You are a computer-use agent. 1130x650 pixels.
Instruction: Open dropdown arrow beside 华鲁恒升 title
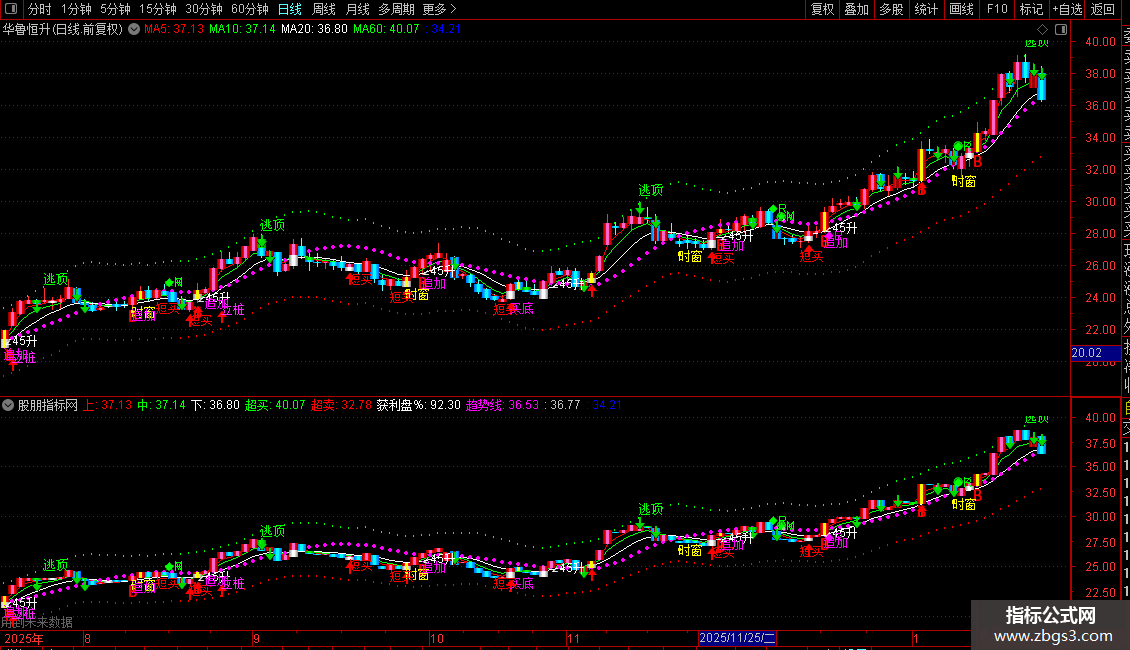(x=134, y=29)
